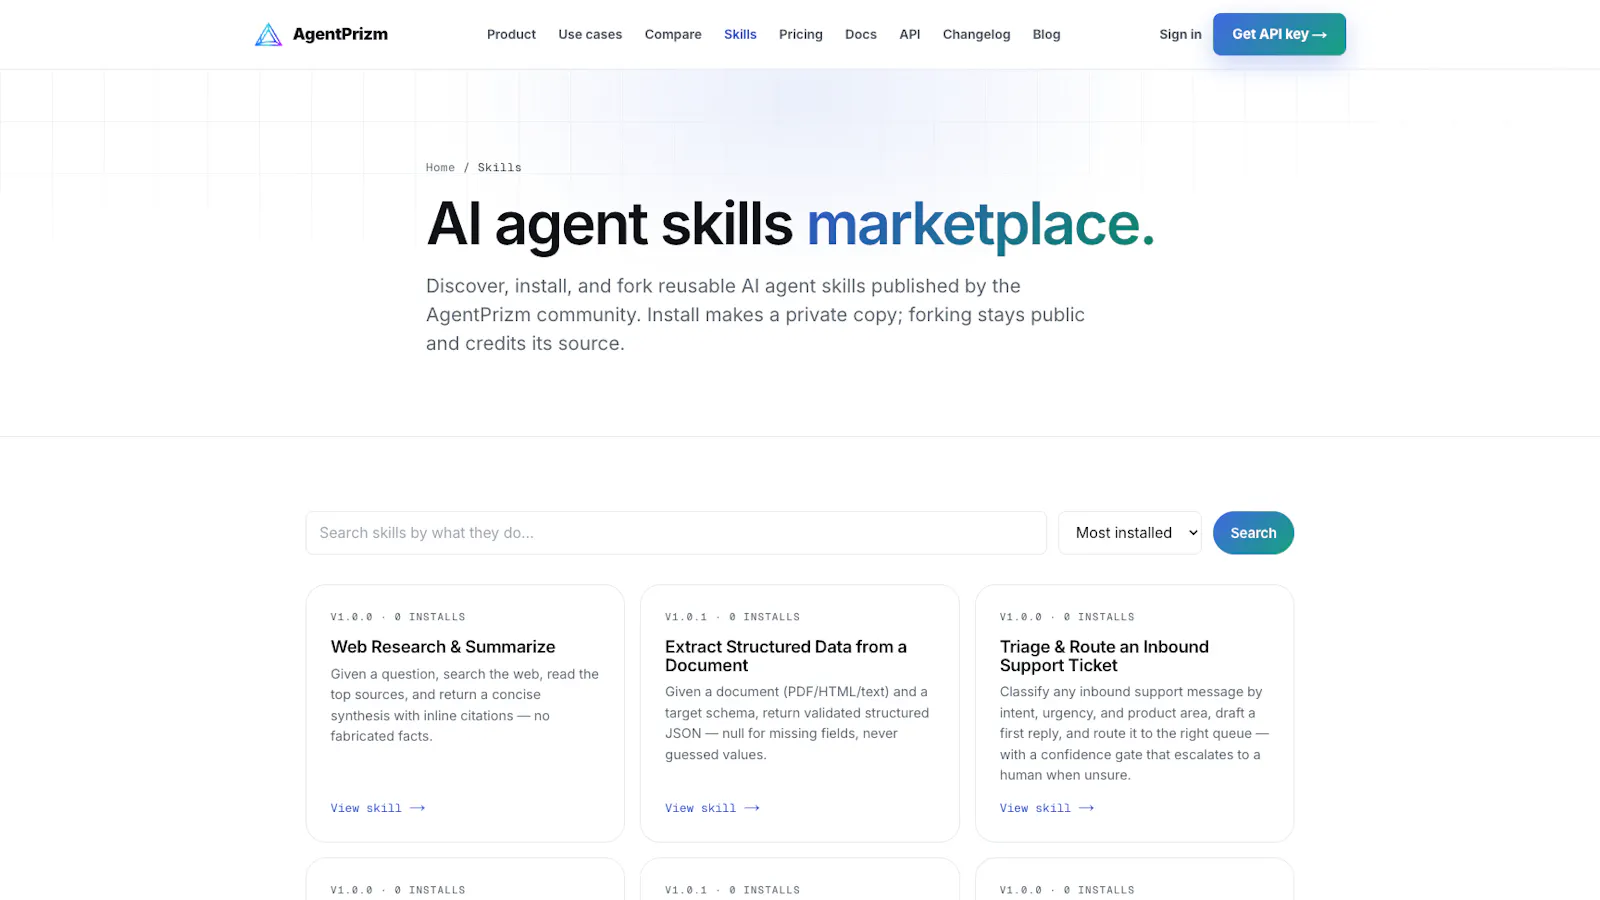Click the Sign in link
The image size is (1600, 900).
(x=1180, y=34)
